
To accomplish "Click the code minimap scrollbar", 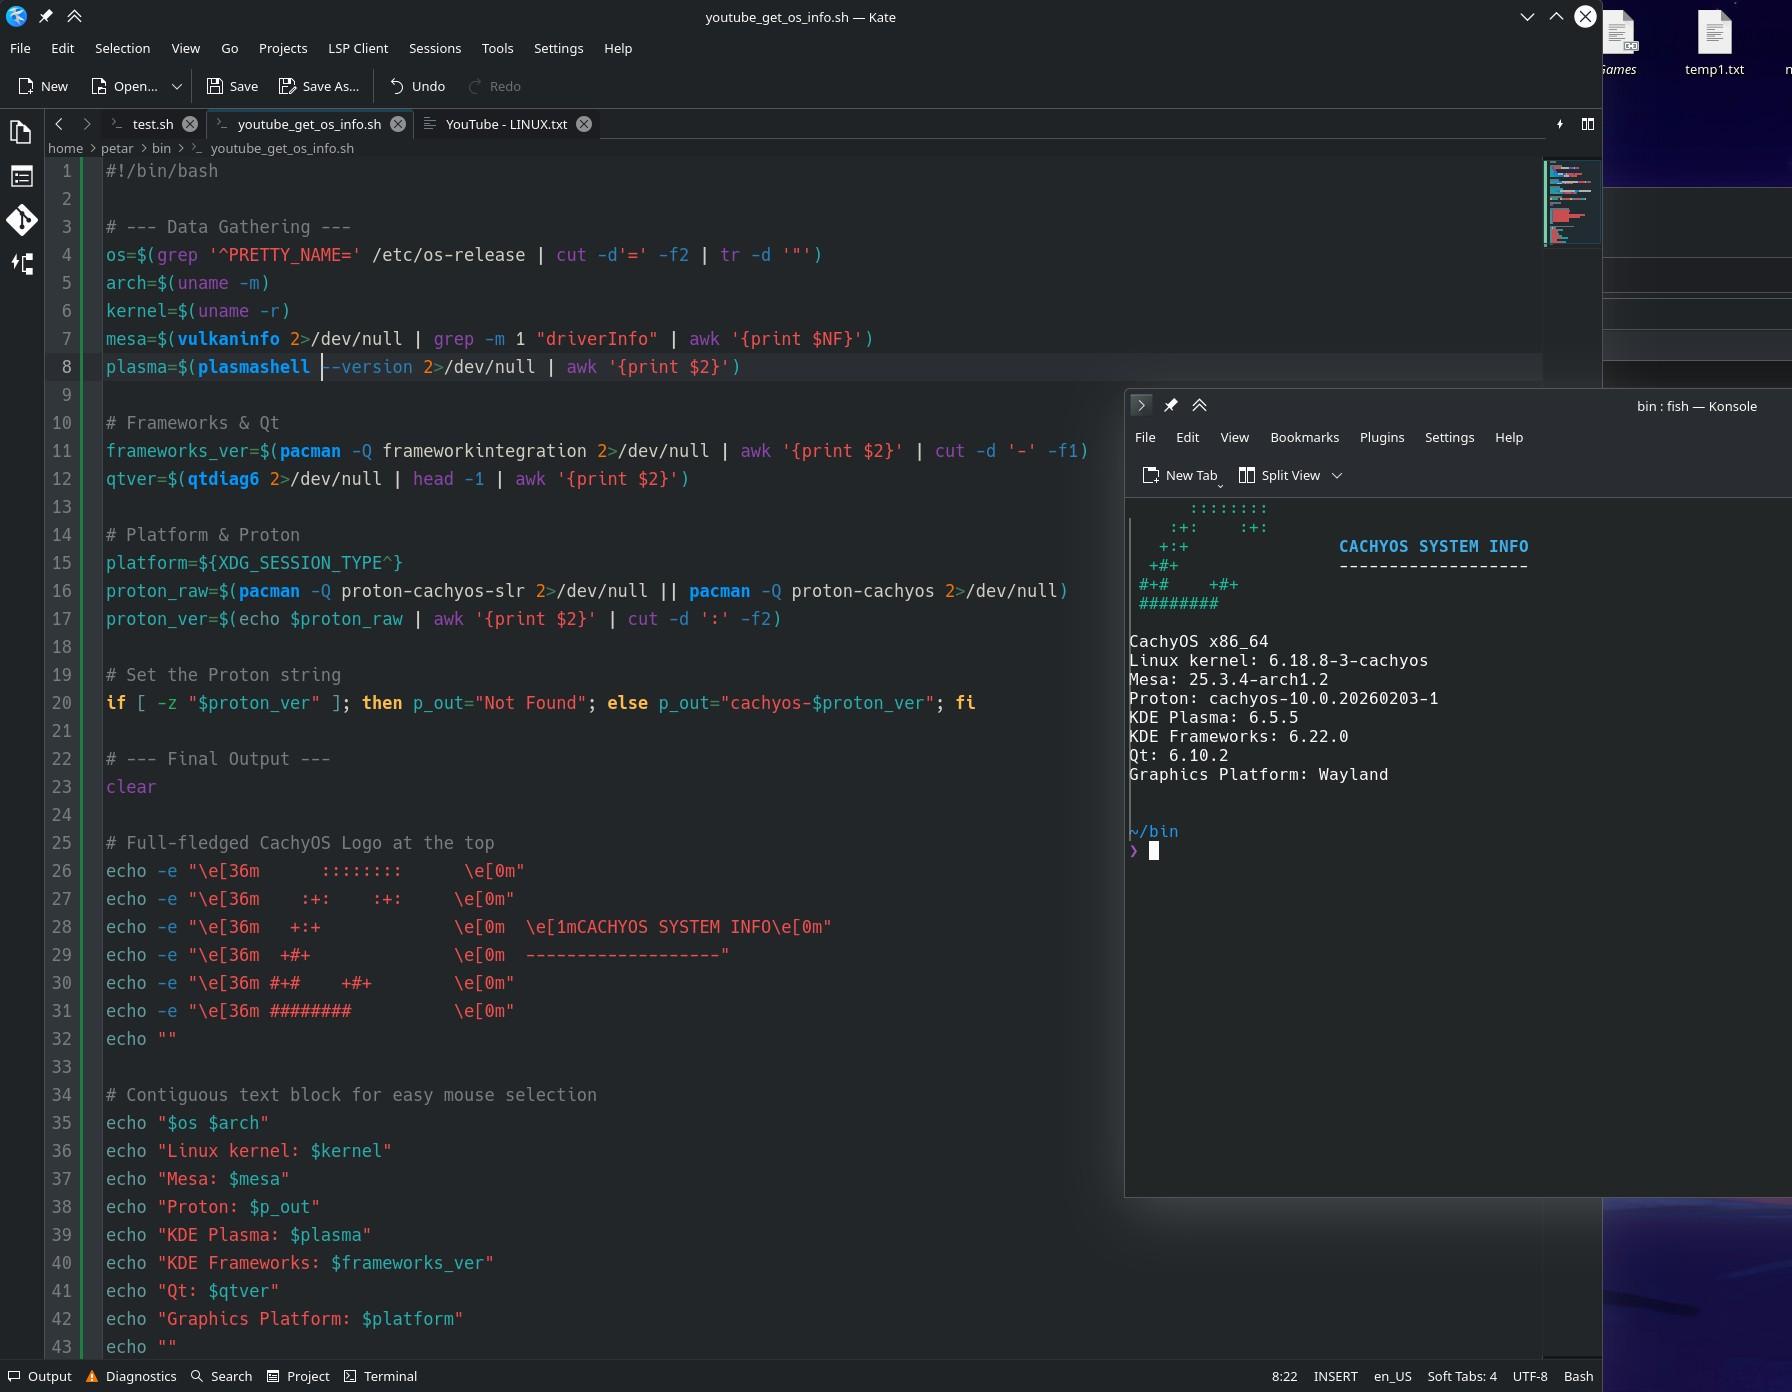I will (x=1572, y=203).
